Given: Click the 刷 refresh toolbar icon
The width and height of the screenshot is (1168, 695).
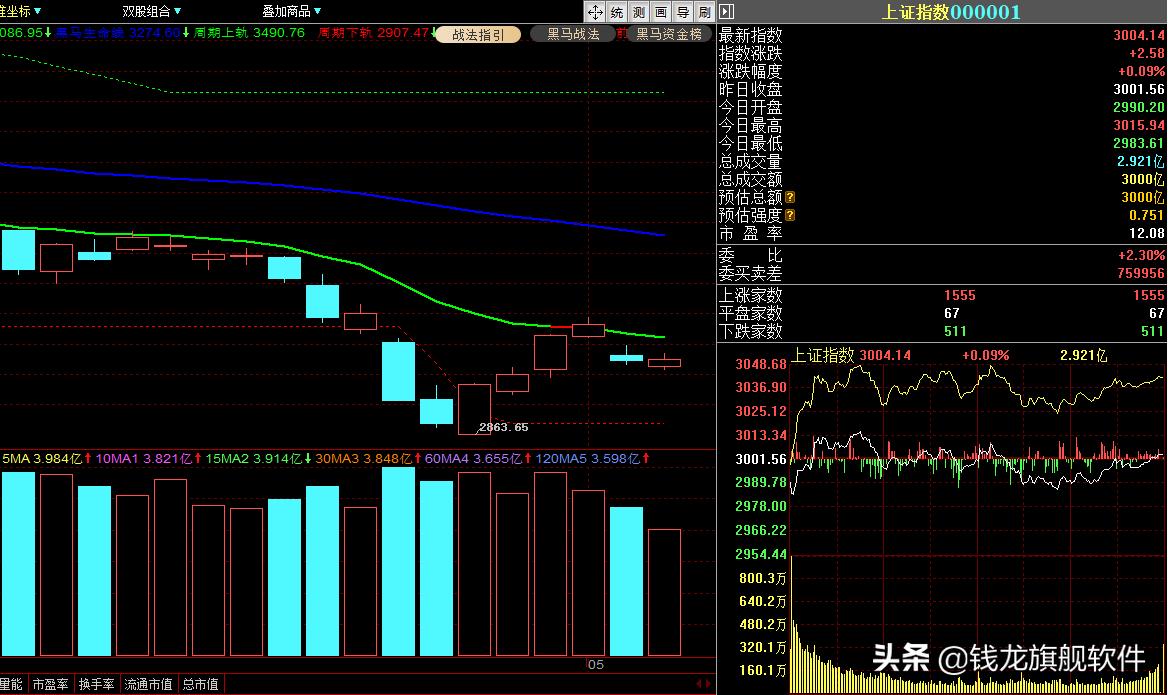Looking at the screenshot, I should coord(704,12).
